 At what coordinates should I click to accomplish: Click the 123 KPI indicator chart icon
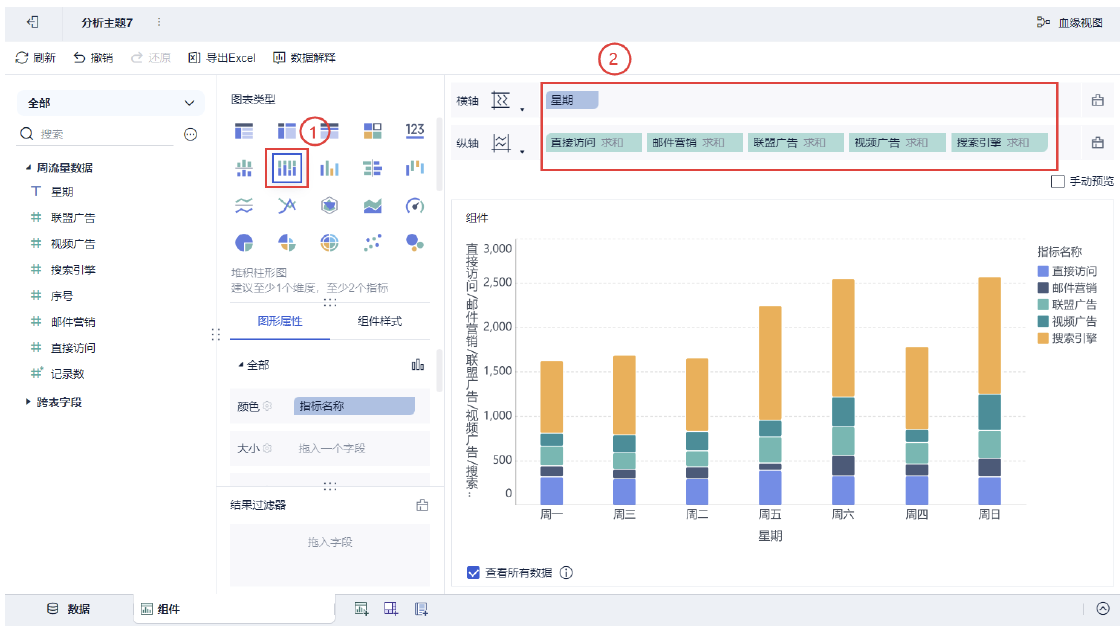click(414, 130)
